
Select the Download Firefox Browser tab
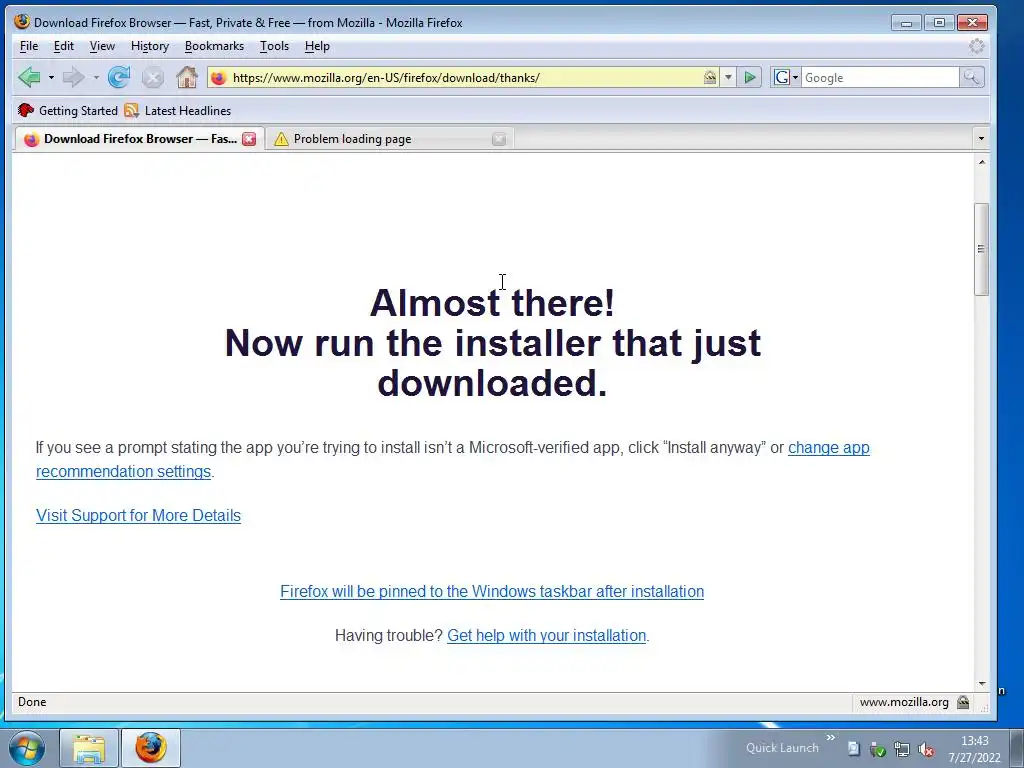coord(138,139)
